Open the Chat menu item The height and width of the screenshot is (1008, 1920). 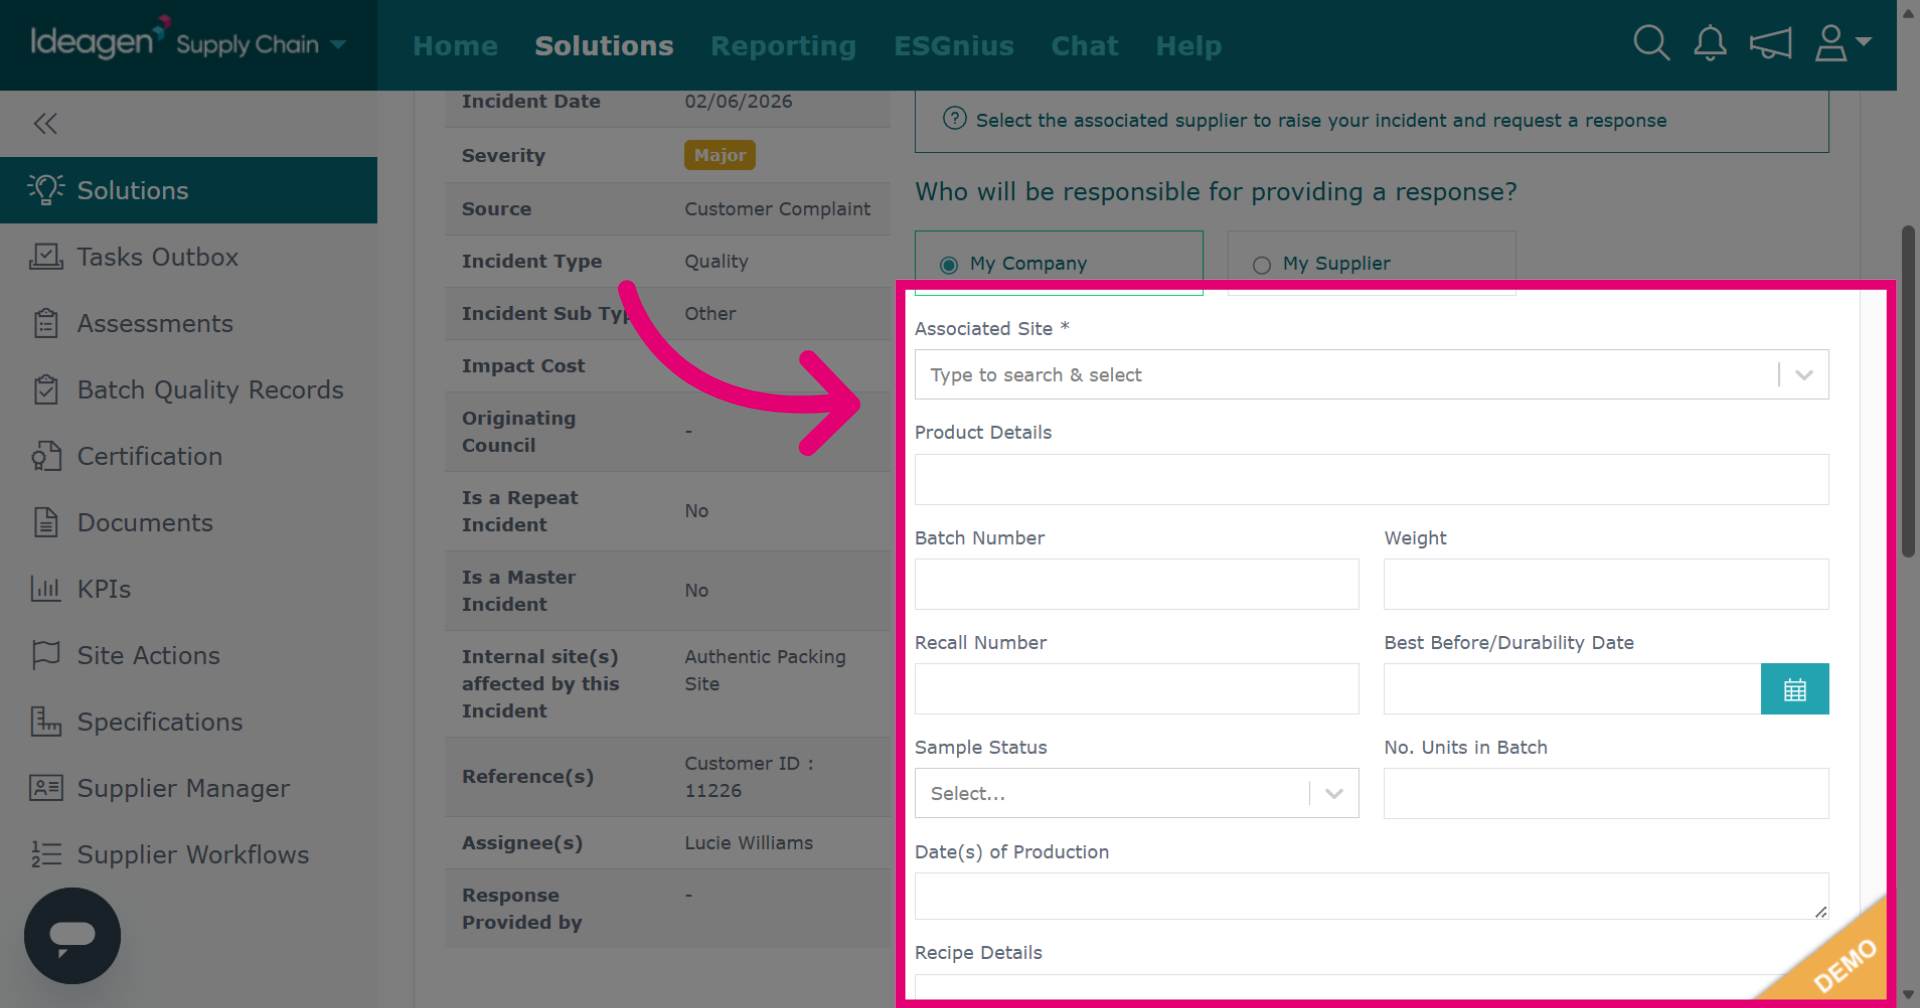(1084, 46)
